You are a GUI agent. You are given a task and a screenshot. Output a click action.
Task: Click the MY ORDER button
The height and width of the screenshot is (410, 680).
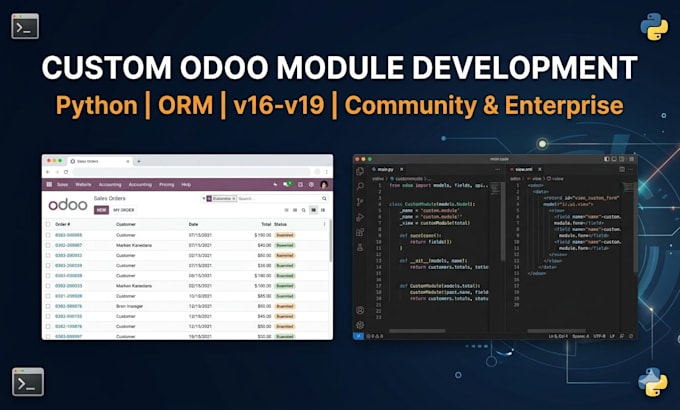click(x=124, y=210)
